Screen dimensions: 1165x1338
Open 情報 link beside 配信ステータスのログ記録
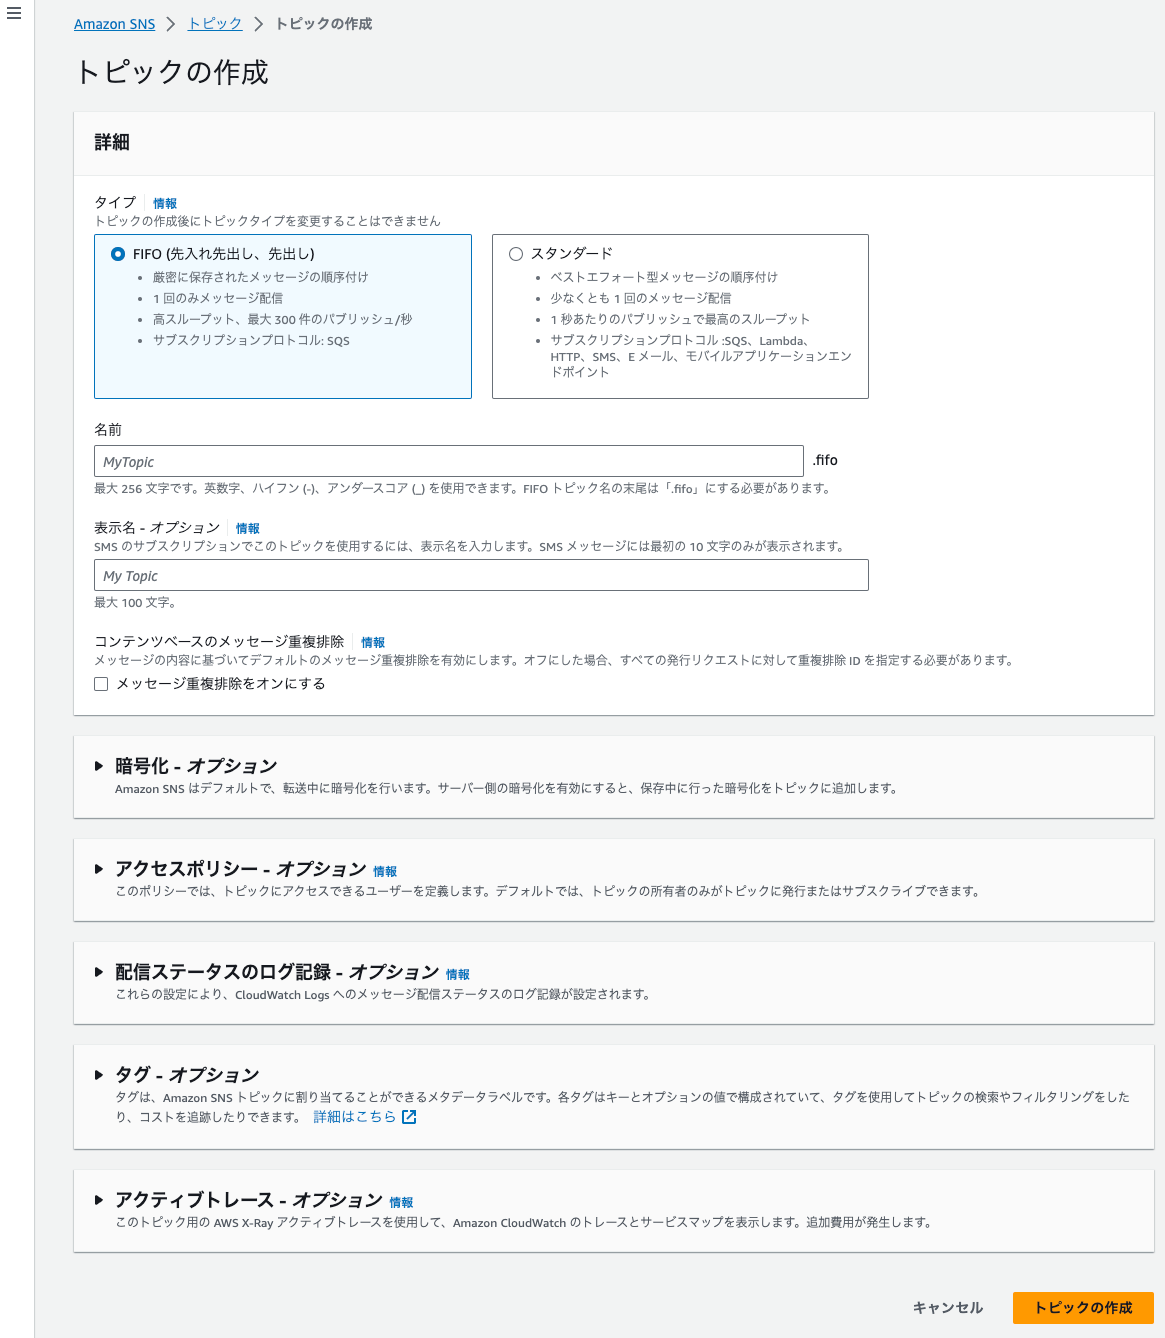(x=458, y=974)
